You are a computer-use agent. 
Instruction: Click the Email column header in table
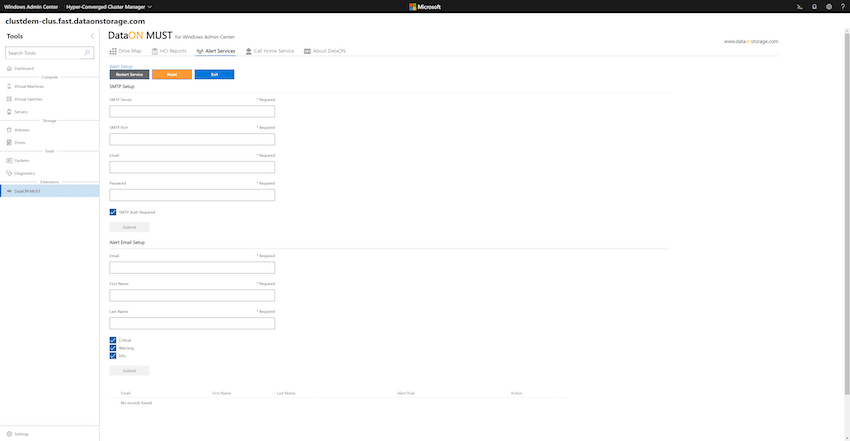point(125,393)
